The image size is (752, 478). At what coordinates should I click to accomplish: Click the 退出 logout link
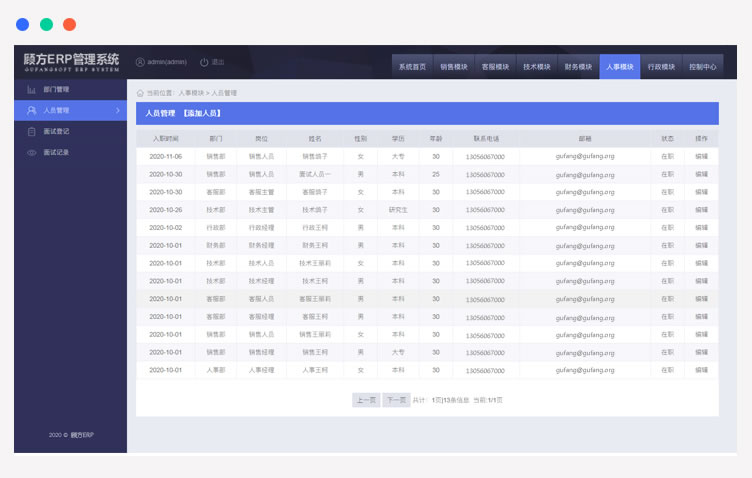(218, 62)
